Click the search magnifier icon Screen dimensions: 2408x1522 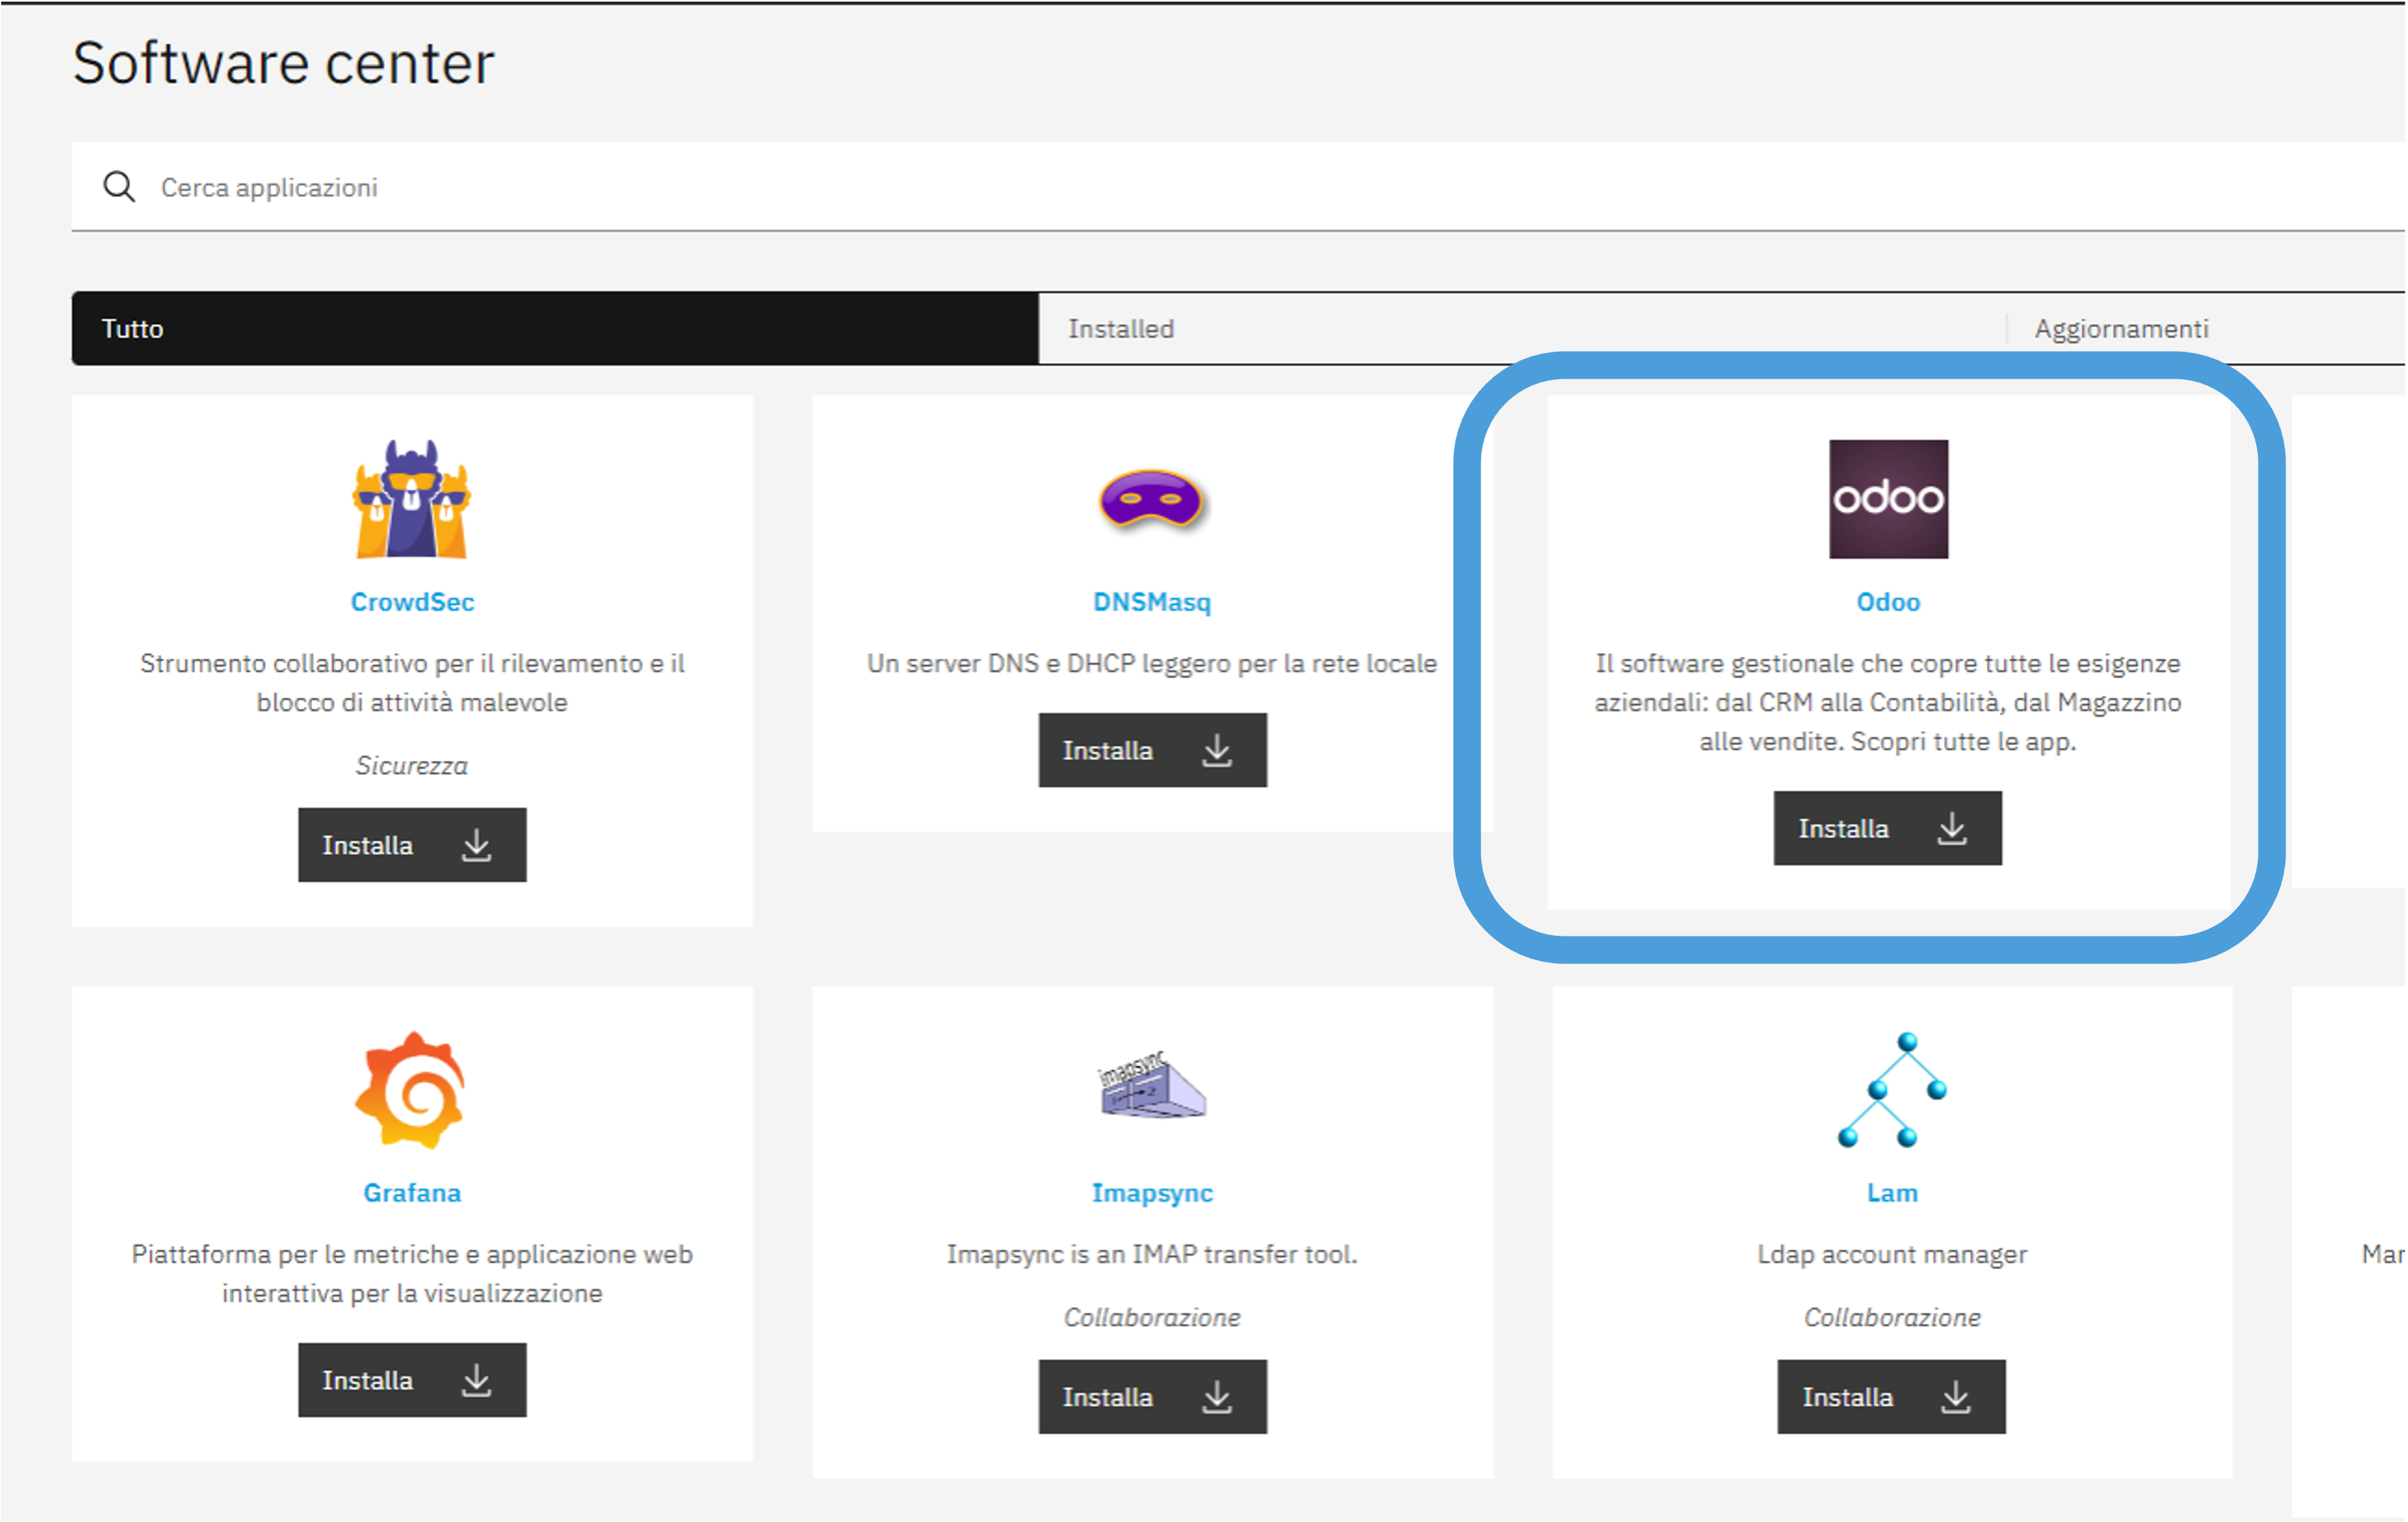119,187
